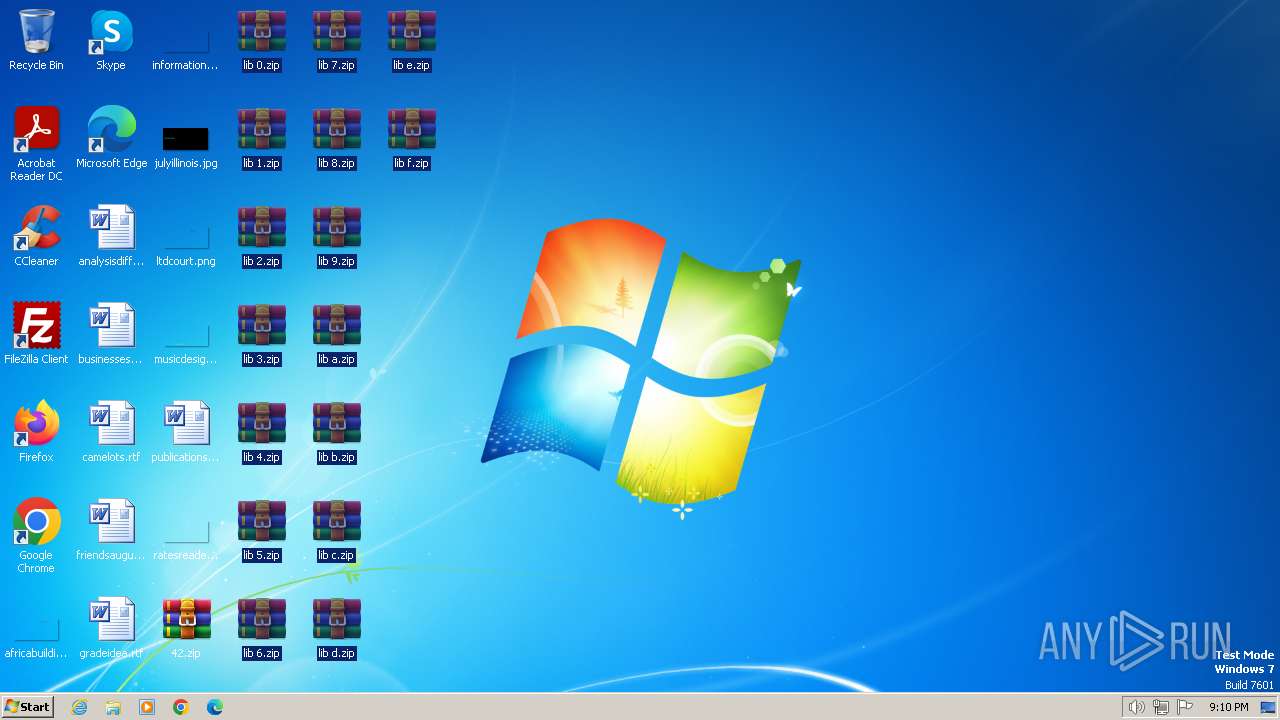Select the lib 0.zip archive

(261, 40)
